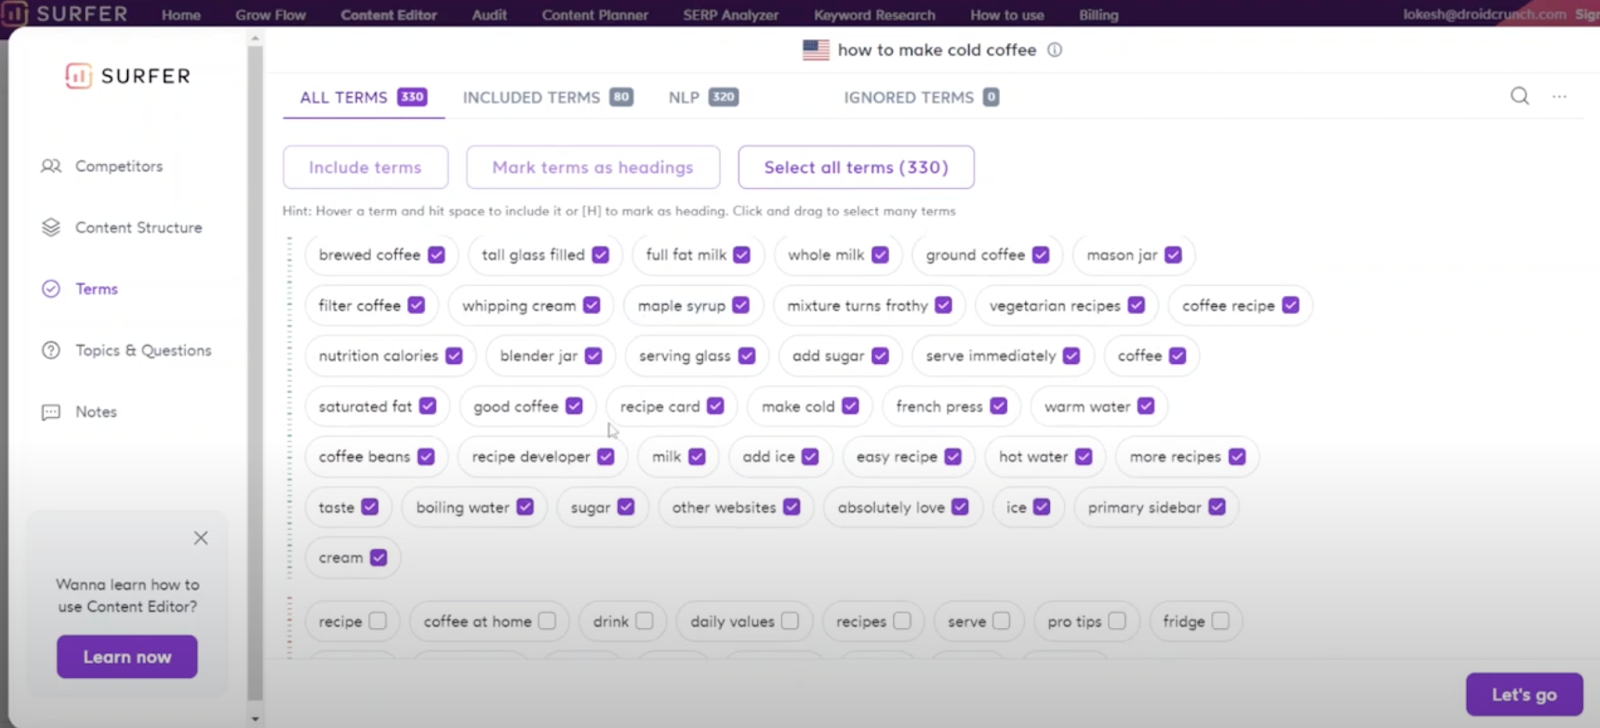Check the 'pro tips' term checkbox

pyautogui.click(x=1117, y=621)
